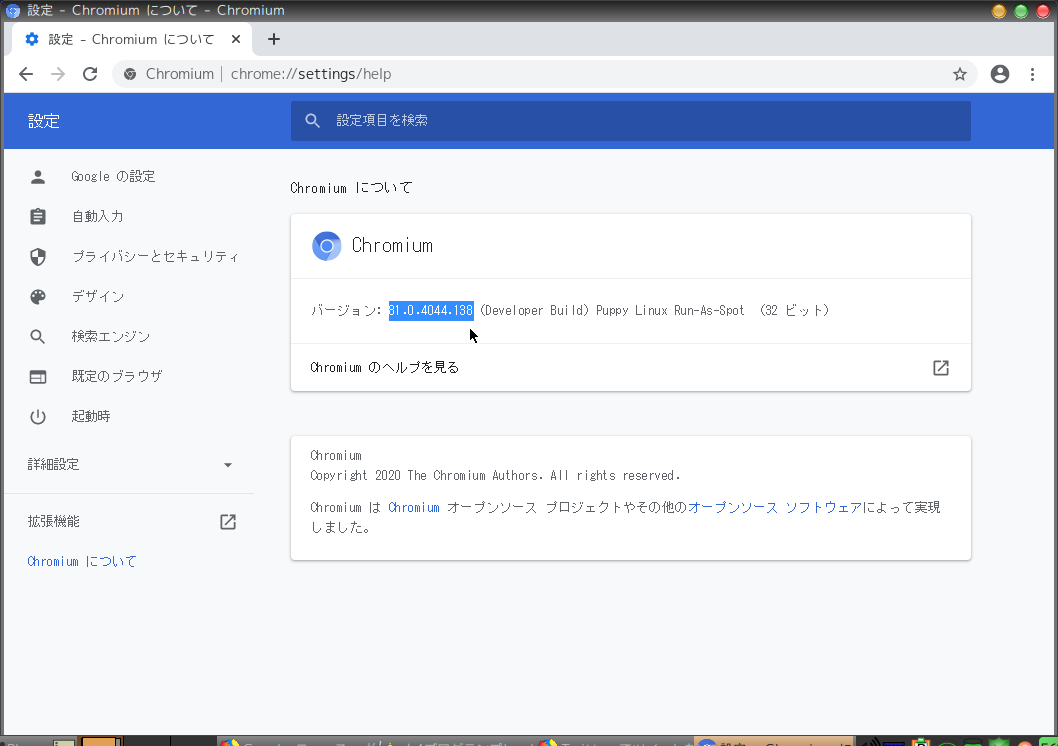Click the search magnifier in settings search bar
The height and width of the screenshot is (746, 1058).
tap(312, 120)
